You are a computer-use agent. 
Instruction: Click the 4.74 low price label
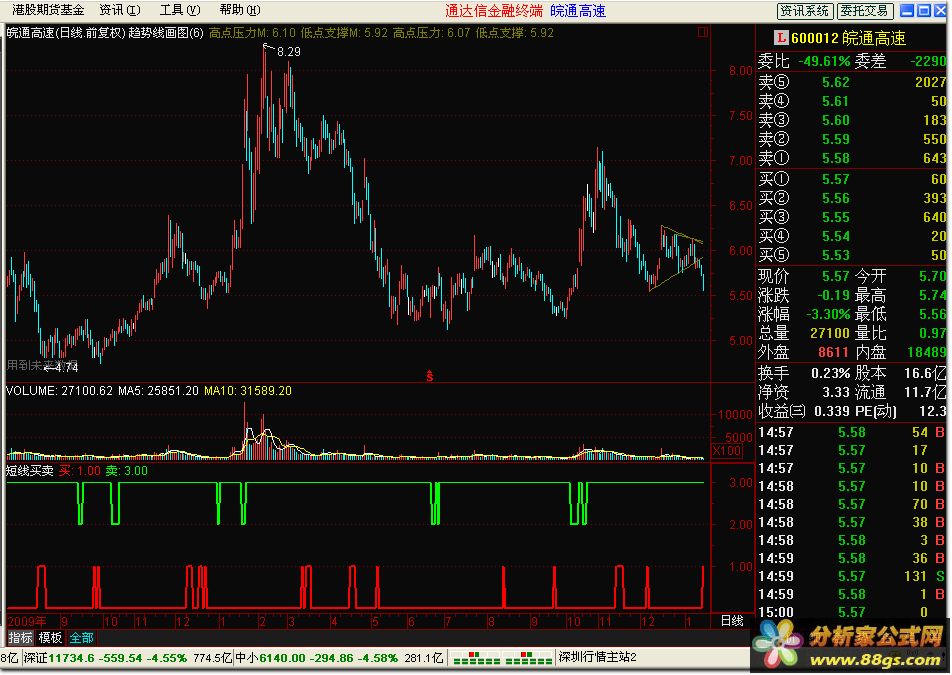[66, 367]
